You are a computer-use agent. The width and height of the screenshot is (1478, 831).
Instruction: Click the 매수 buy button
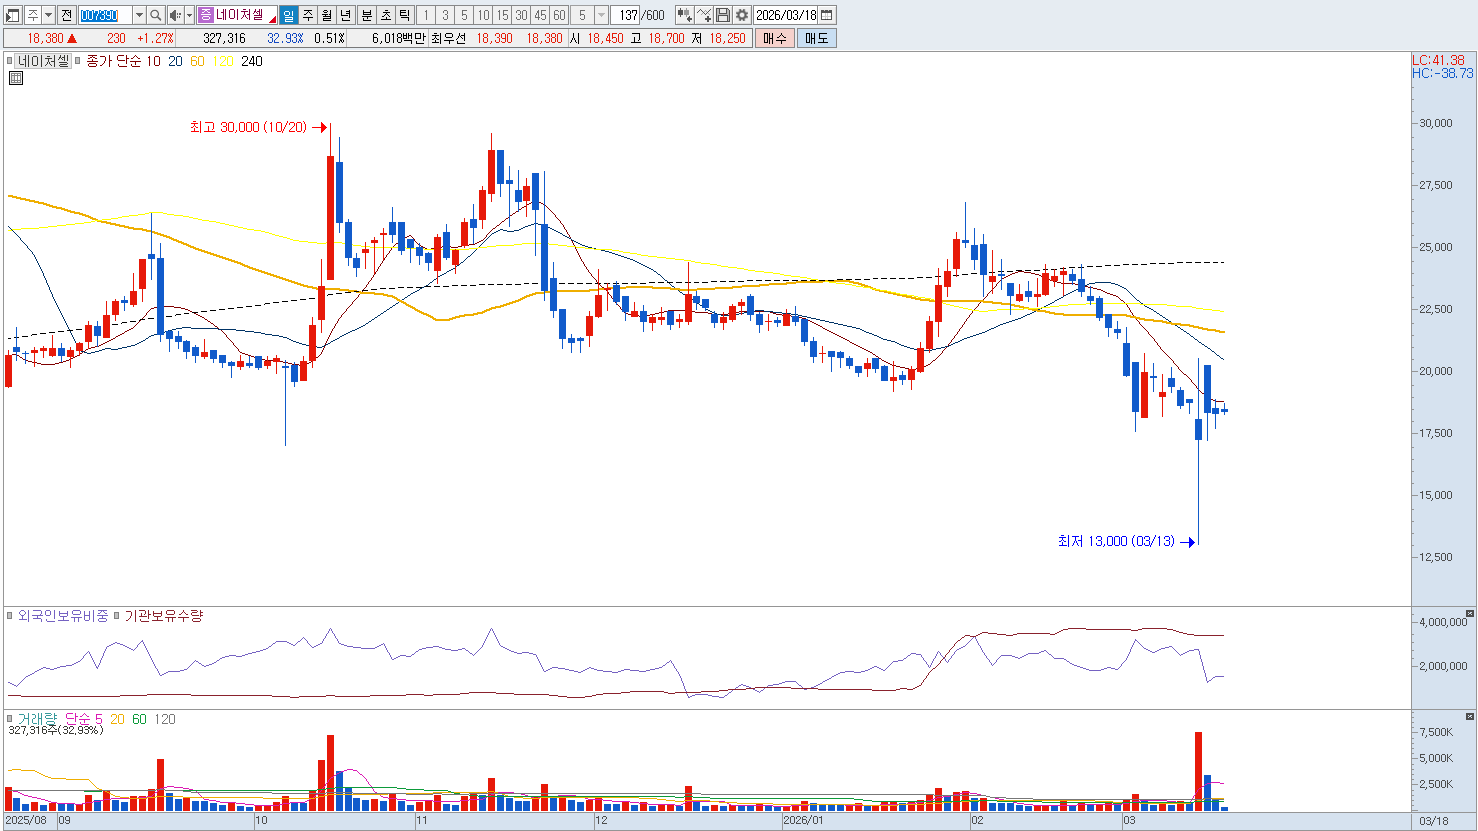[775, 38]
